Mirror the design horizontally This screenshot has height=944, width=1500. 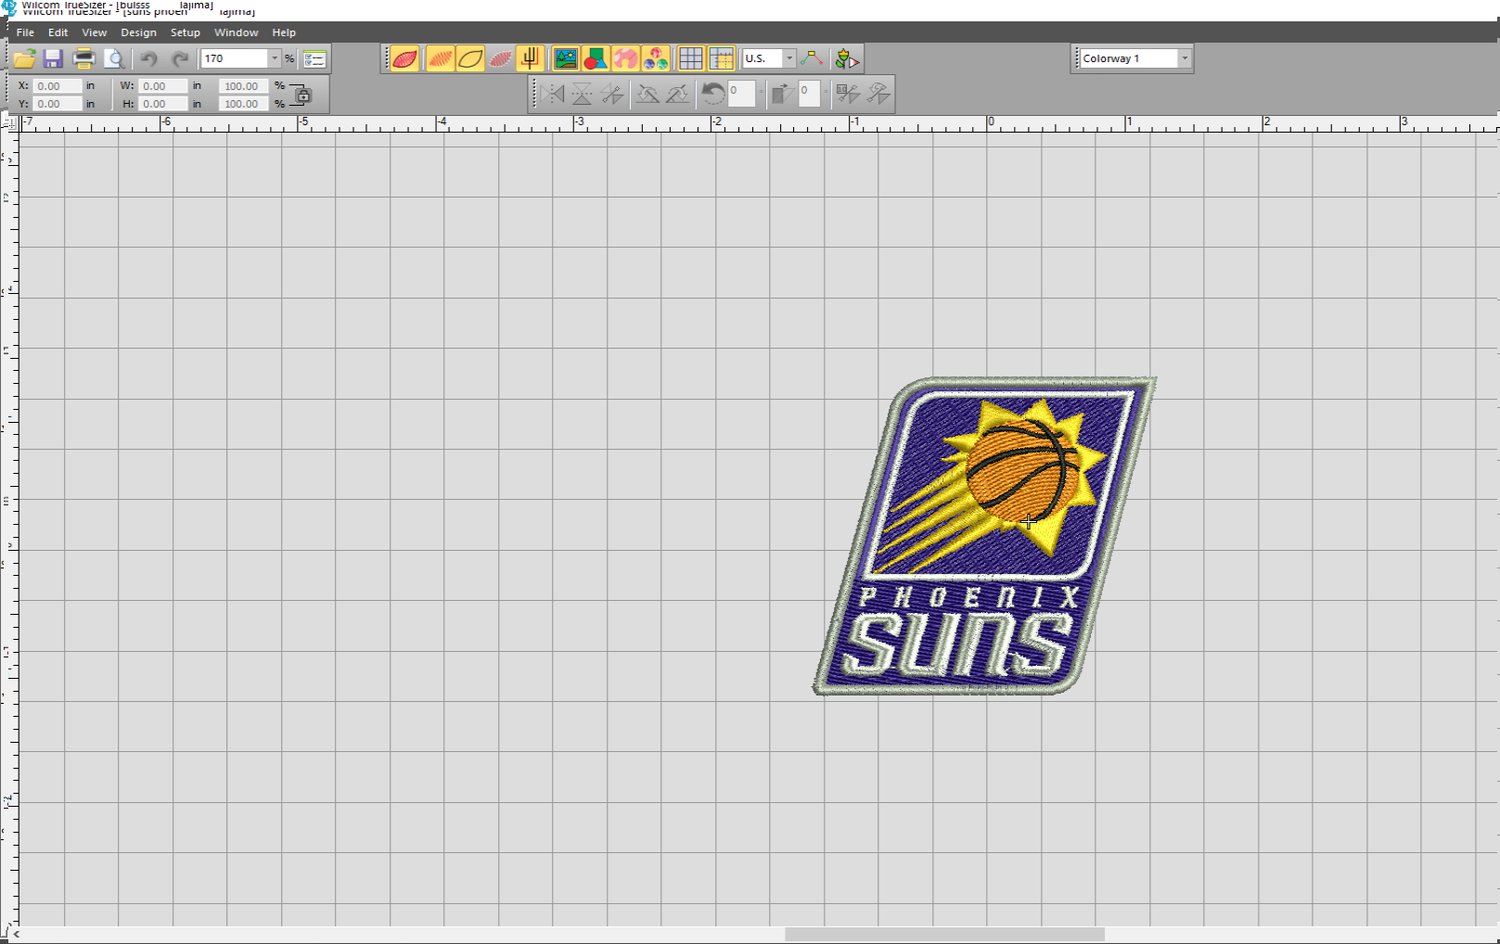[553, 94]
